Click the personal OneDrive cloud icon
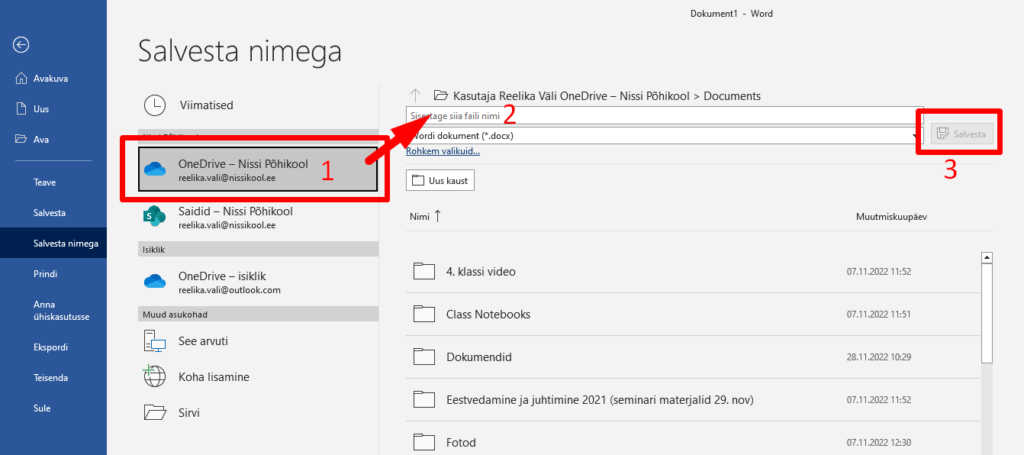The width and height of the screenshot is (1024, 455). (156, 281)
